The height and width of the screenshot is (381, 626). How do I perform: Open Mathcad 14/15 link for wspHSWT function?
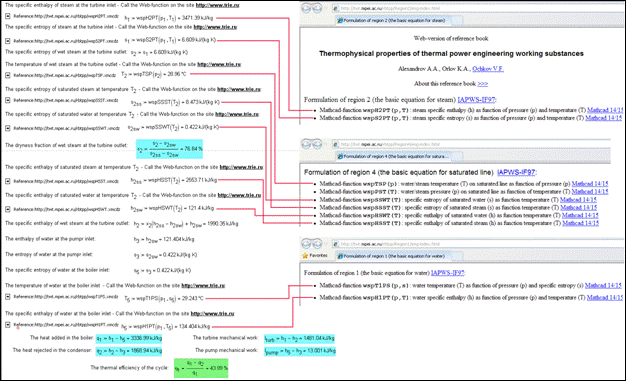580,216
